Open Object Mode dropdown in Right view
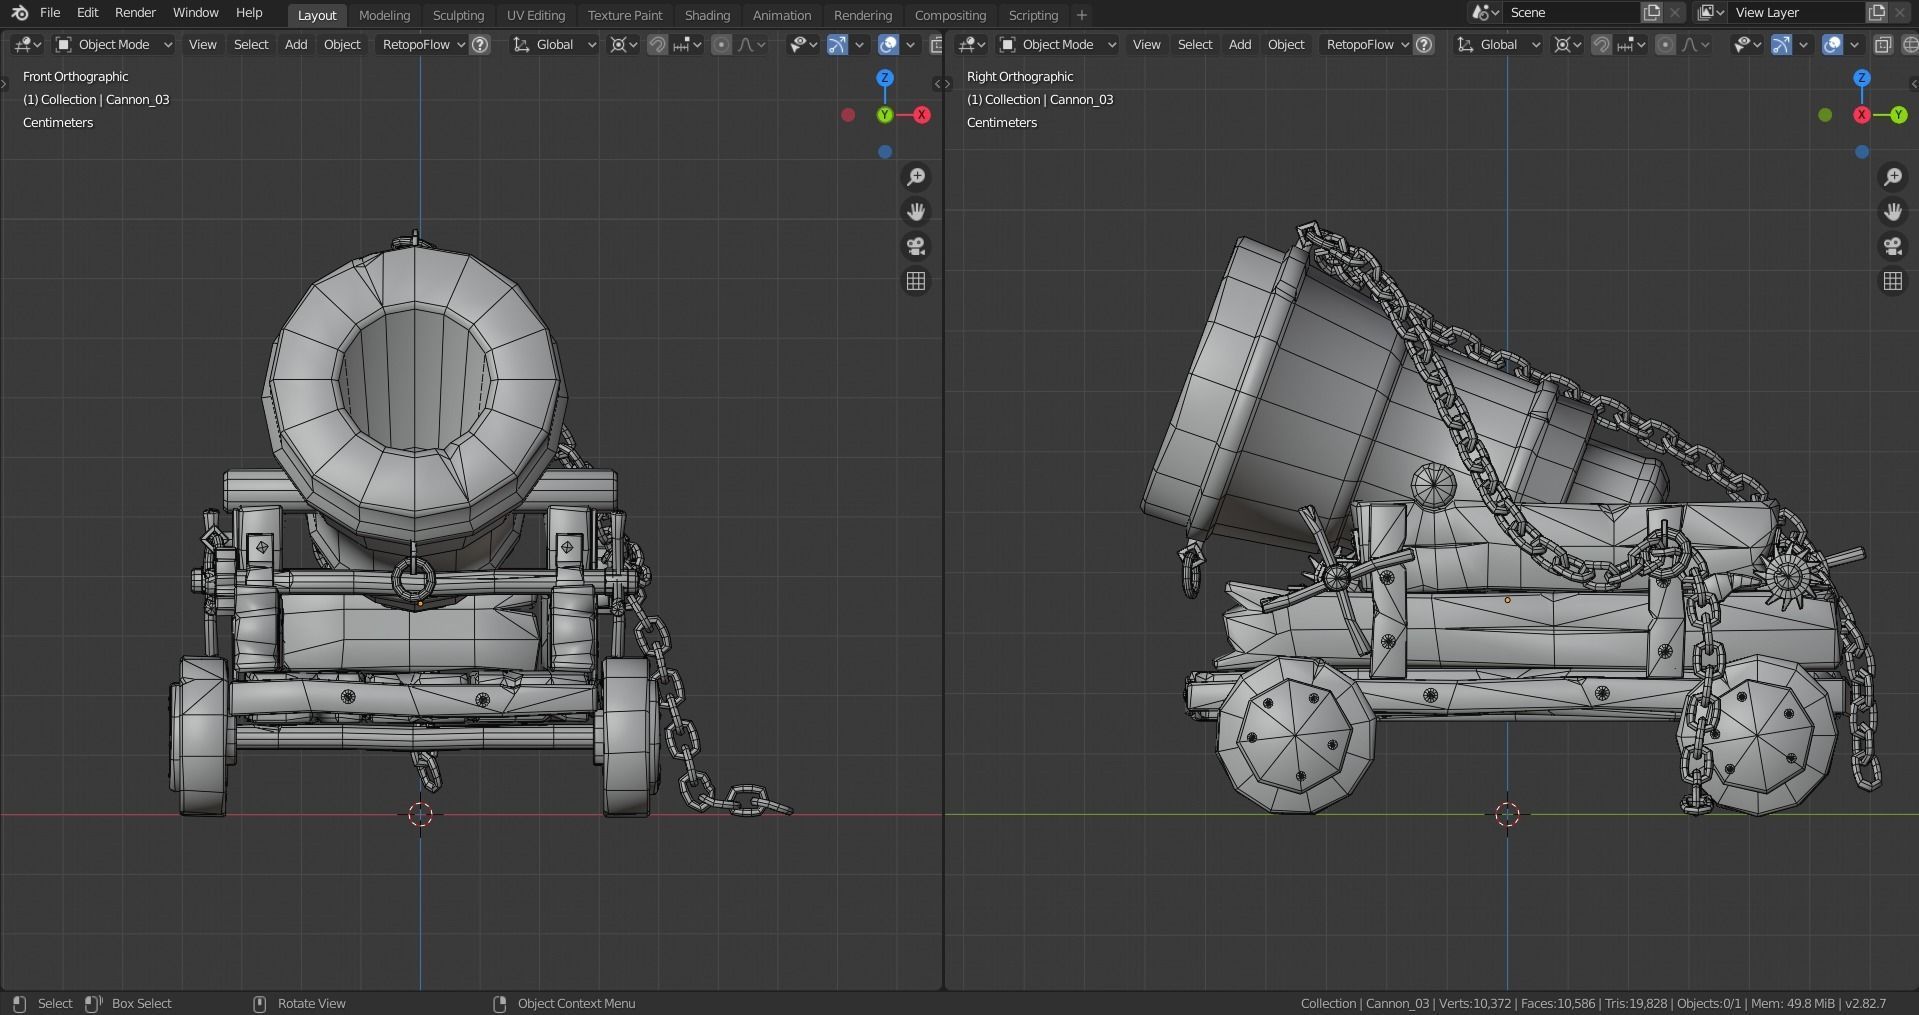 click(x=1058, y=44)
